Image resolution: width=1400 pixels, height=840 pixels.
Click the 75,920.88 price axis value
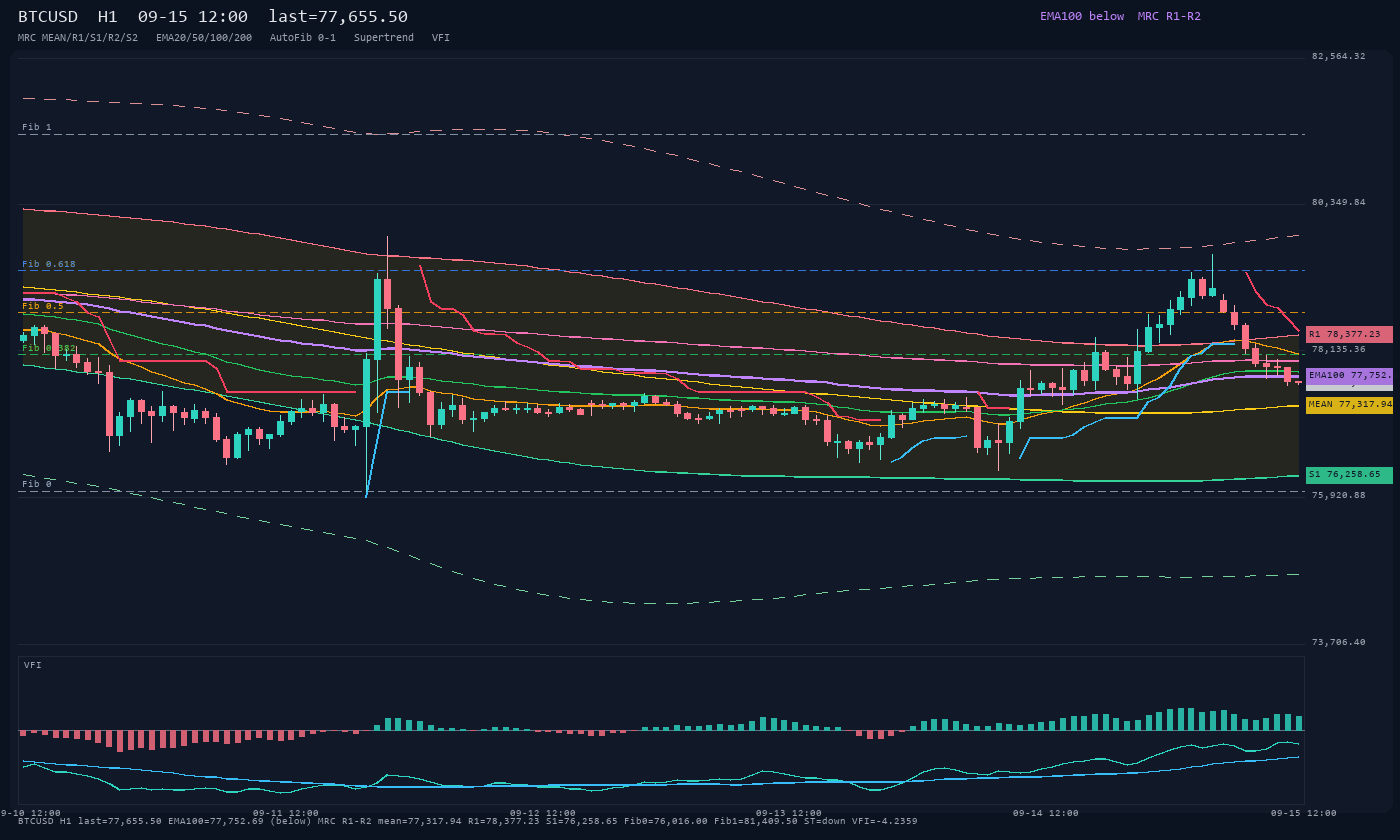click(1338, 495)
